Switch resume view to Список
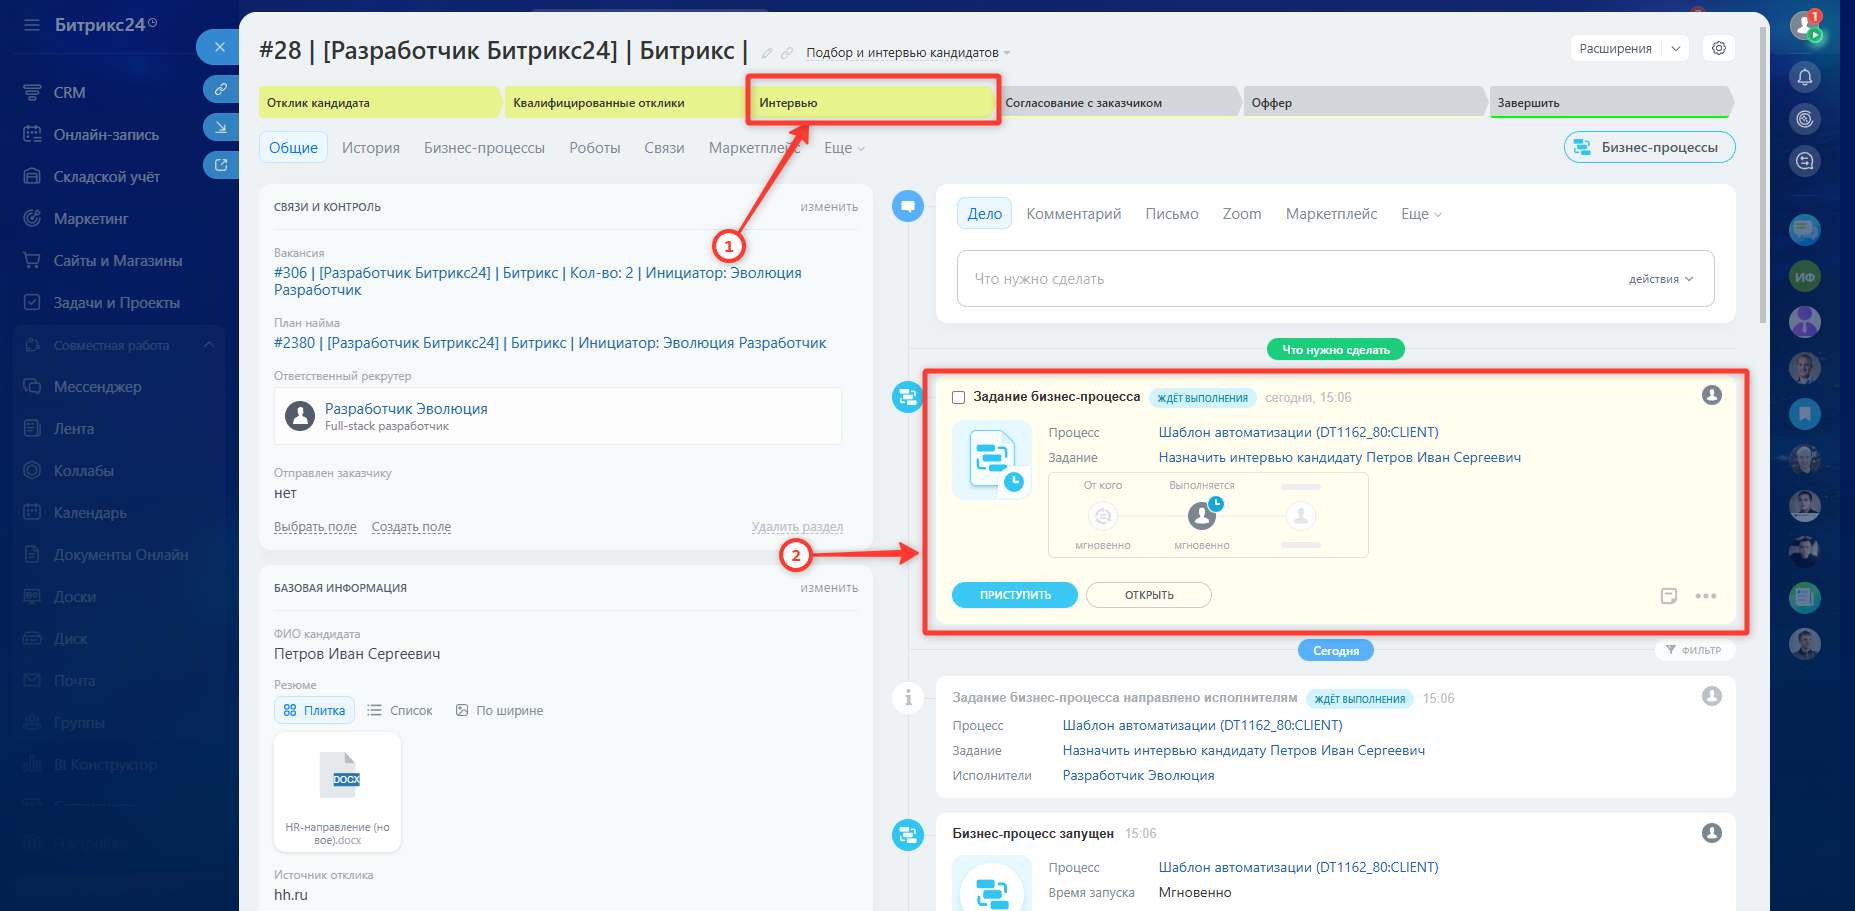Viewport: 1855px width, 911px height. (400, 710)
